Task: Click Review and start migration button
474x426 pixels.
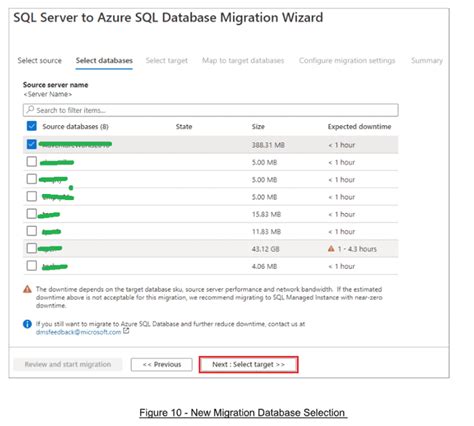Action: click(x=68, y=364)
